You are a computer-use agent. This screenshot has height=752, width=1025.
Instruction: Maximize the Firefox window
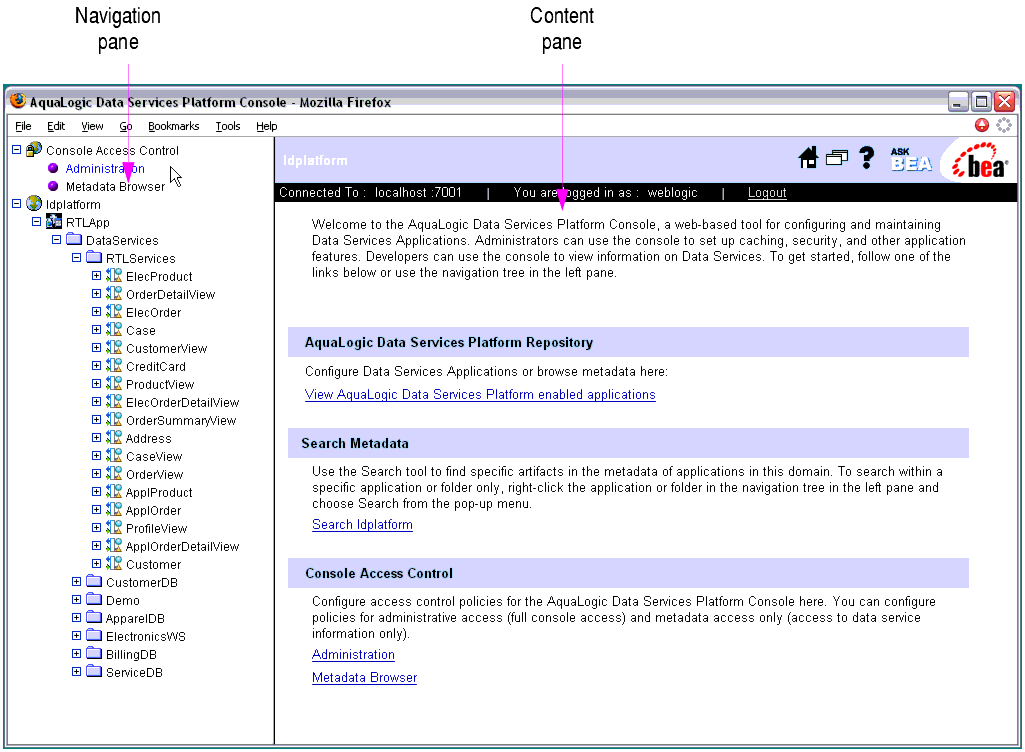pos(981,102)
